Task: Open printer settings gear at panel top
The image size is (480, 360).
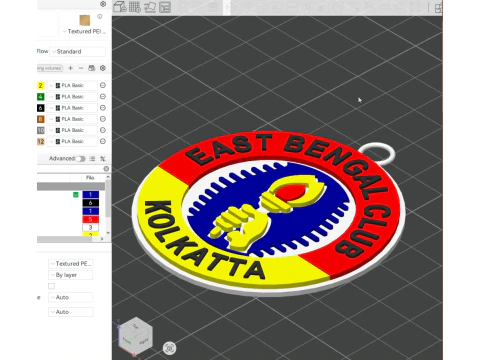Action: pyautogui.click(x=103, y=4)
